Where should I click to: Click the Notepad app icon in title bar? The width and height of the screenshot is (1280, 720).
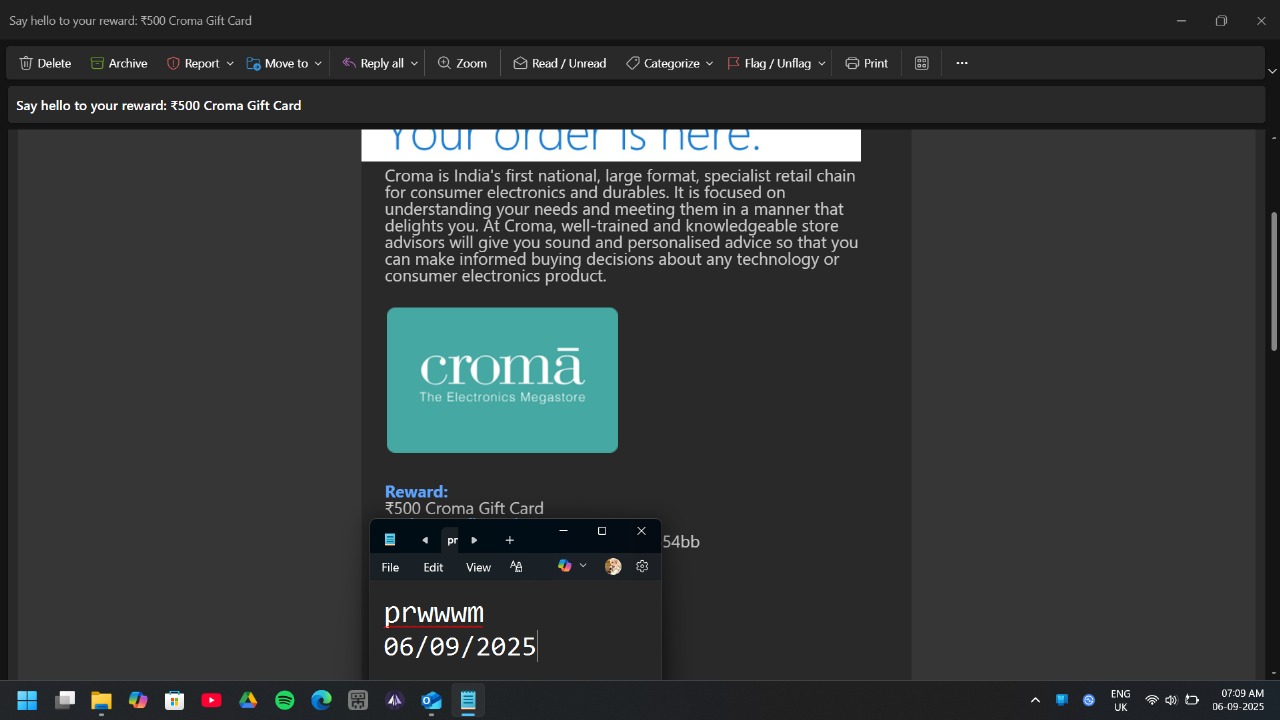tap(390, 540)
